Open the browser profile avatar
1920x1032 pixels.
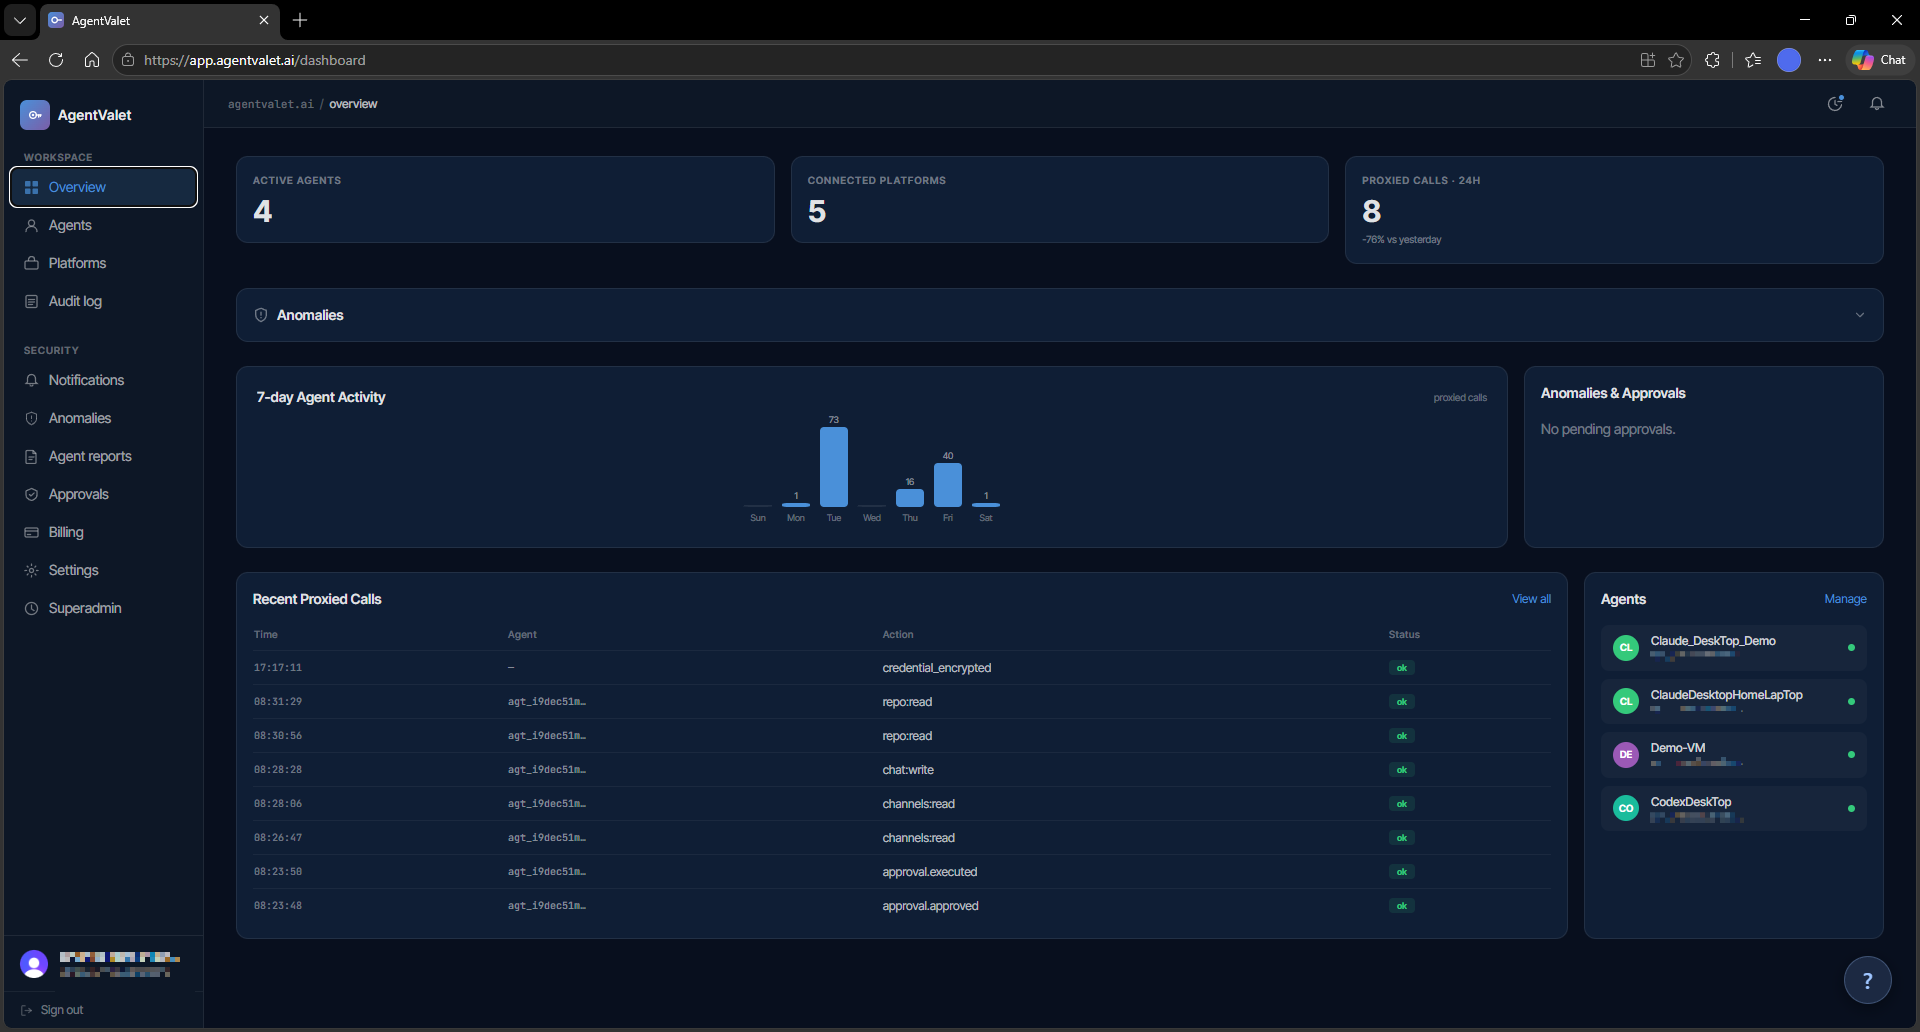point(1789,60)
